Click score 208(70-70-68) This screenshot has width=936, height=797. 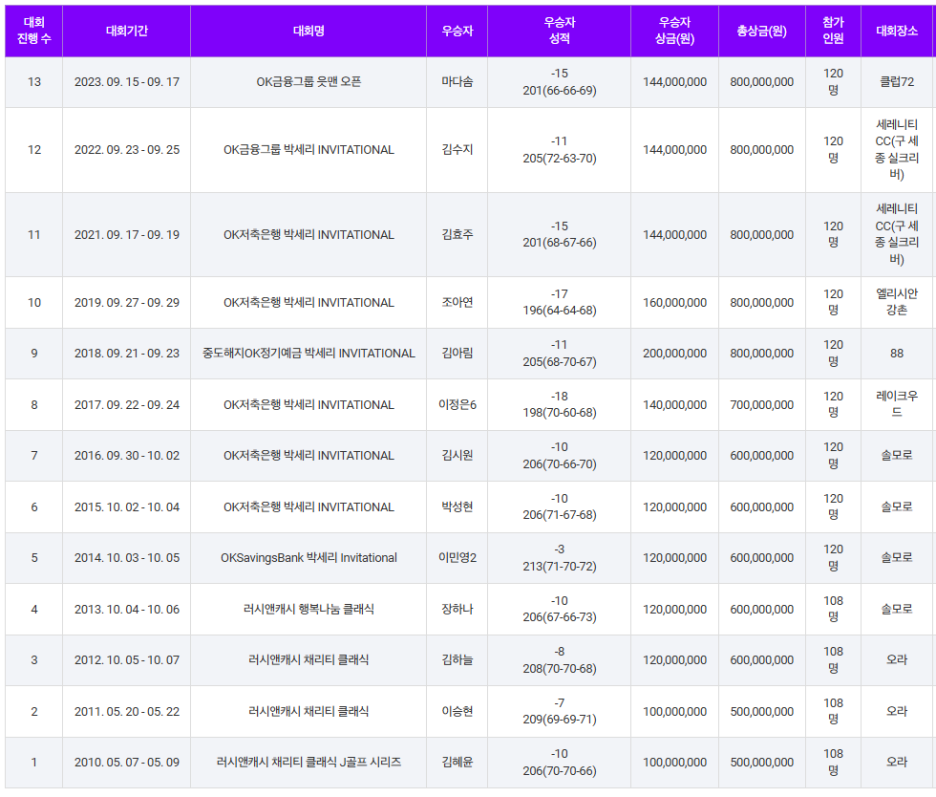coord(559,668)
